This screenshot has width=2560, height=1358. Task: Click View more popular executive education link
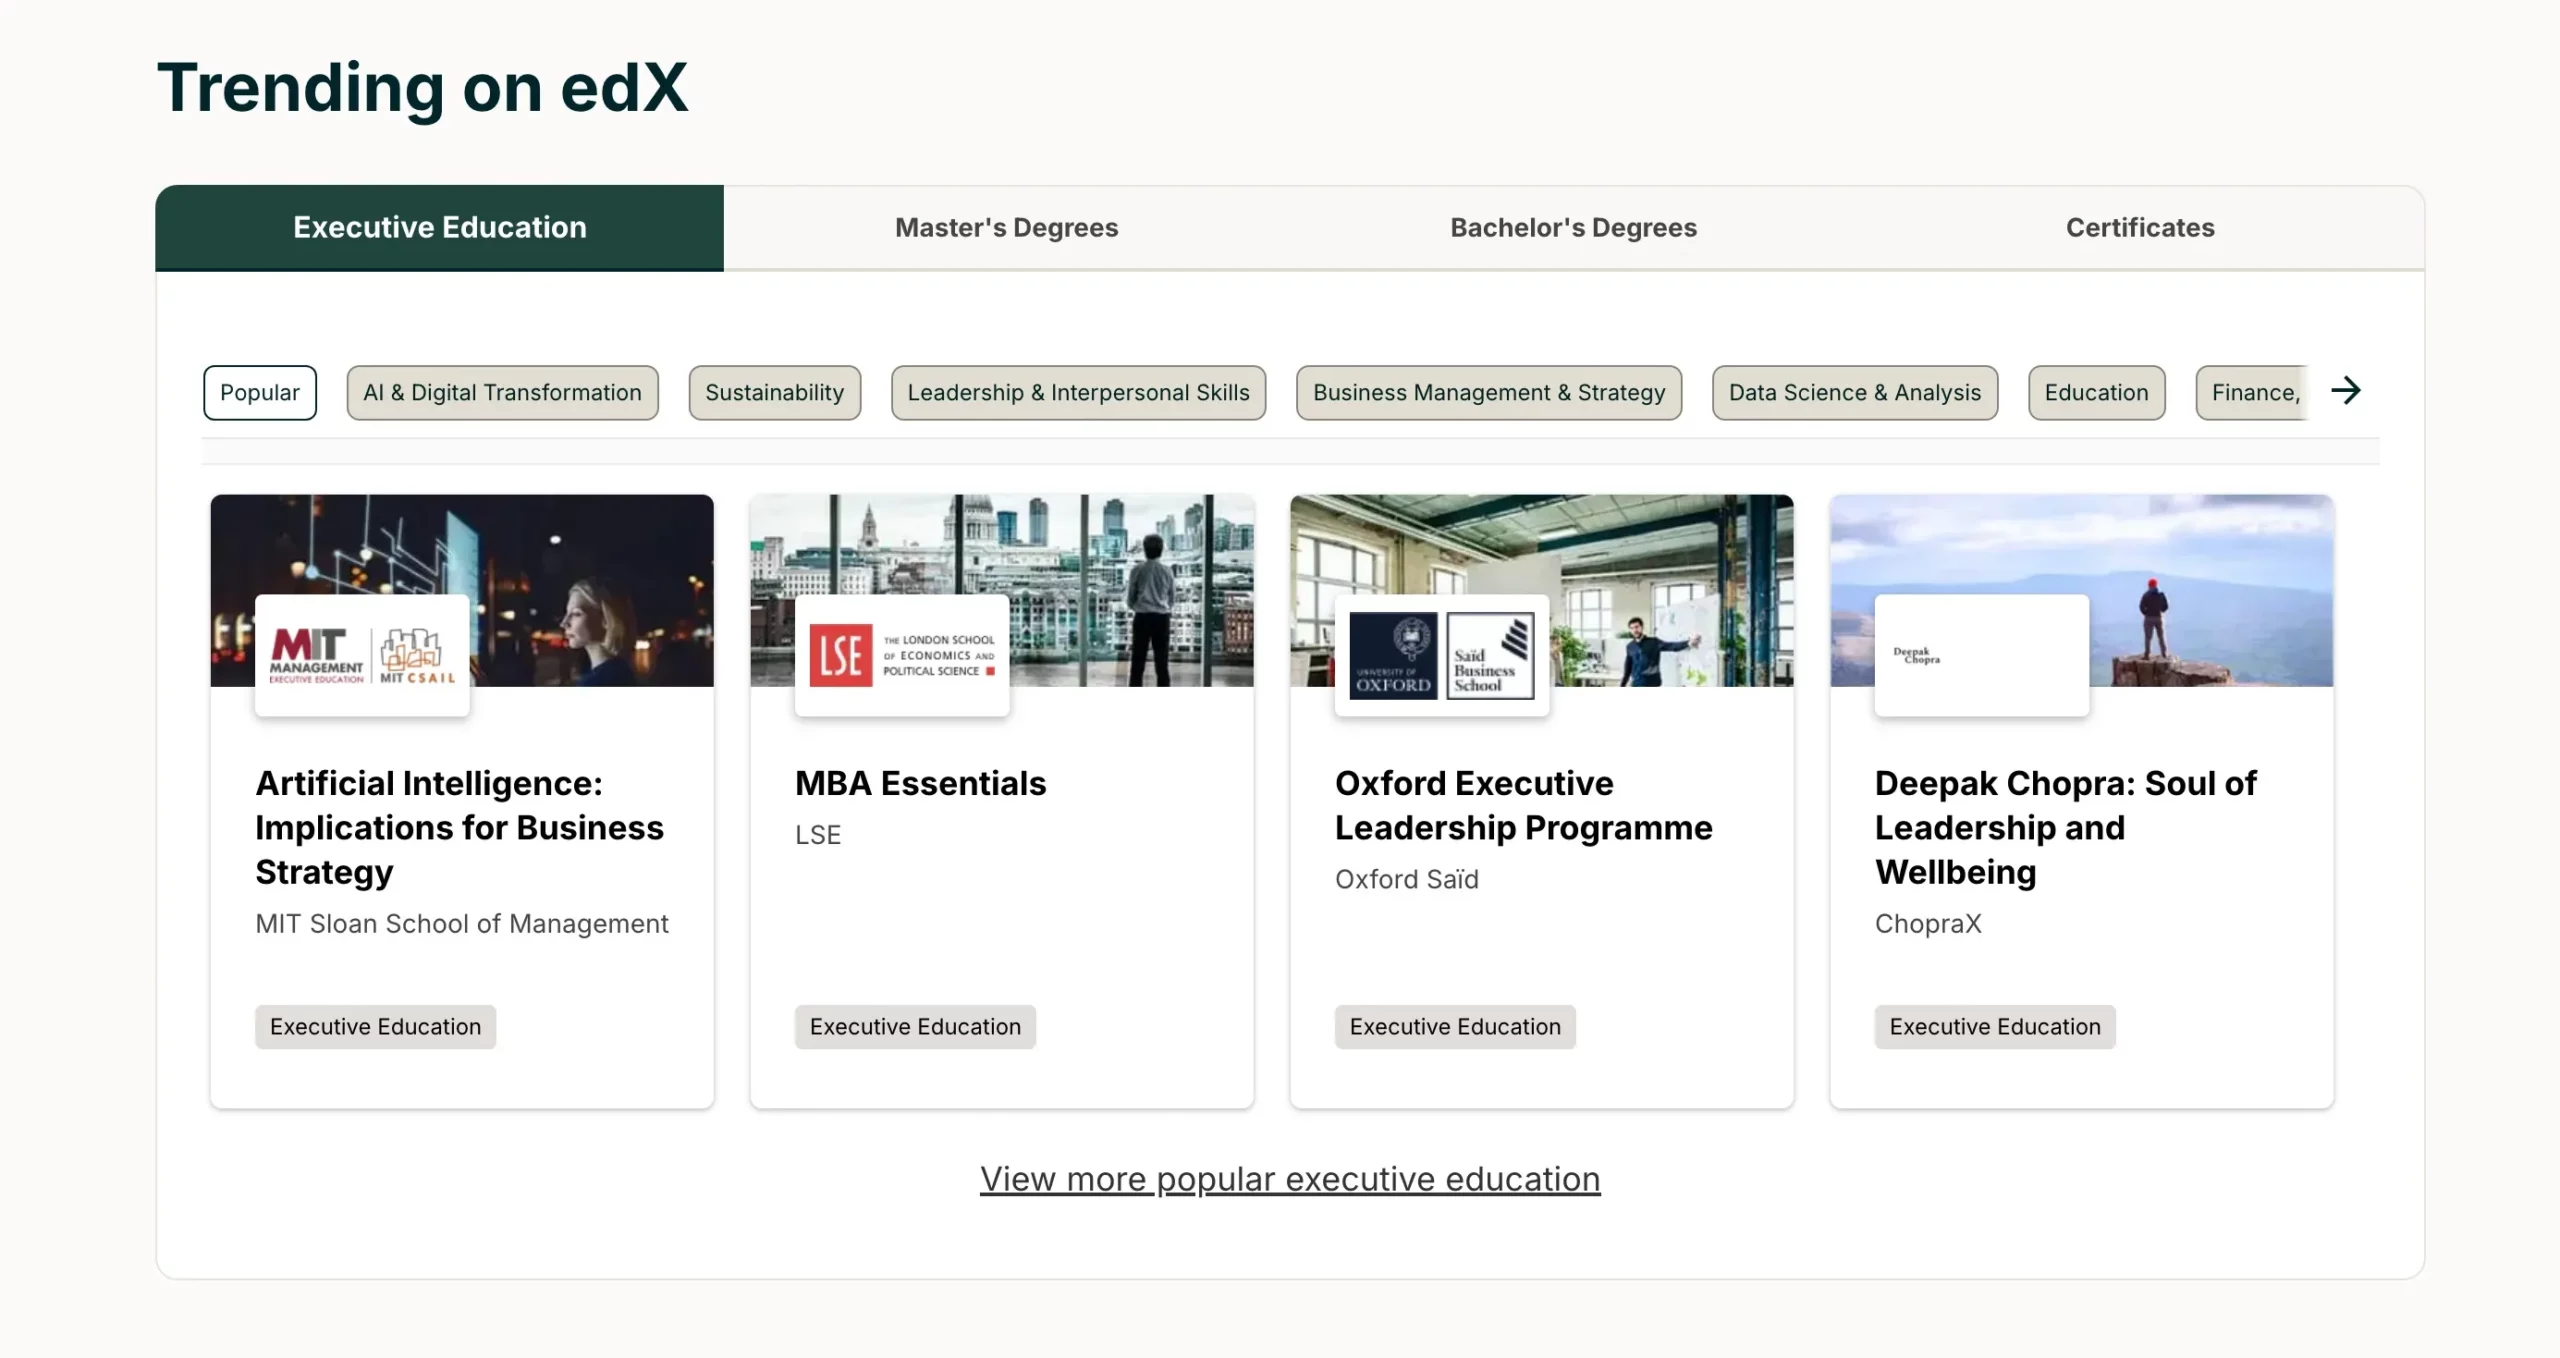pos(1290,1179)
